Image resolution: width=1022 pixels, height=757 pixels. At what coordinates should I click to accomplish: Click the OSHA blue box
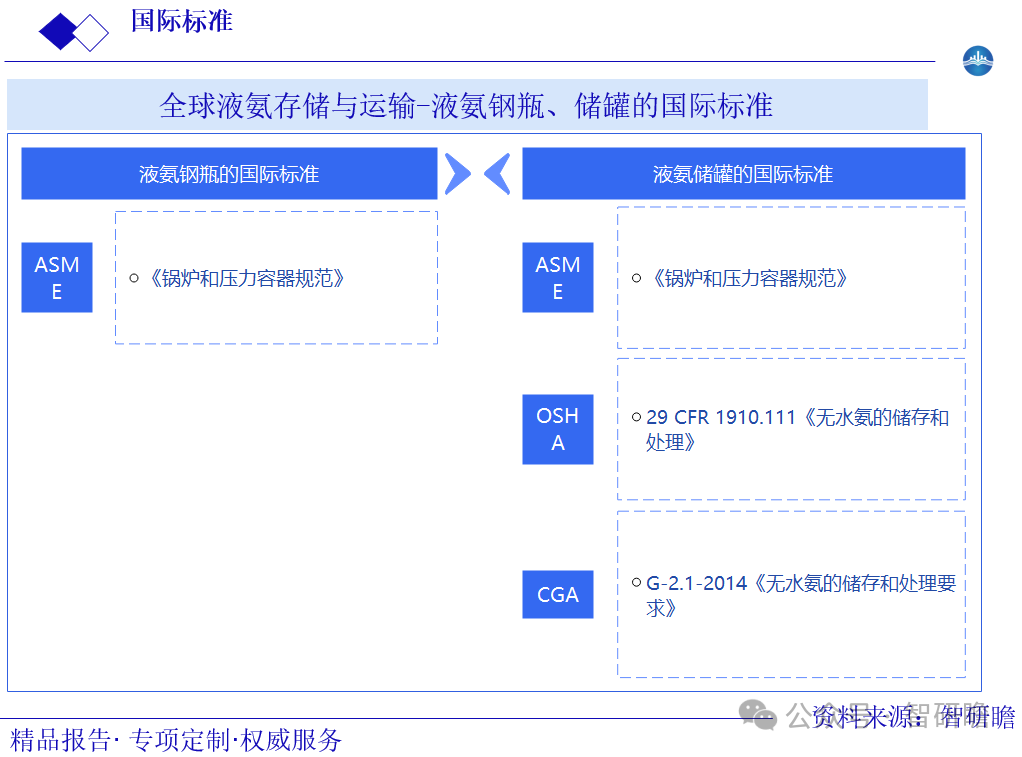coord(557,429)
